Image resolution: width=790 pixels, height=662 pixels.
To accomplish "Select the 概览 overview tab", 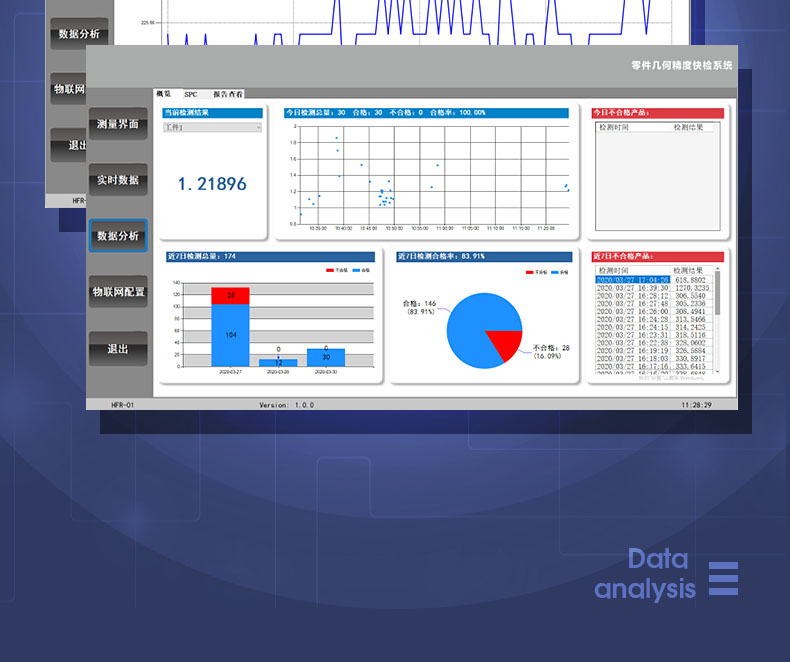I will tap(162, 93).
